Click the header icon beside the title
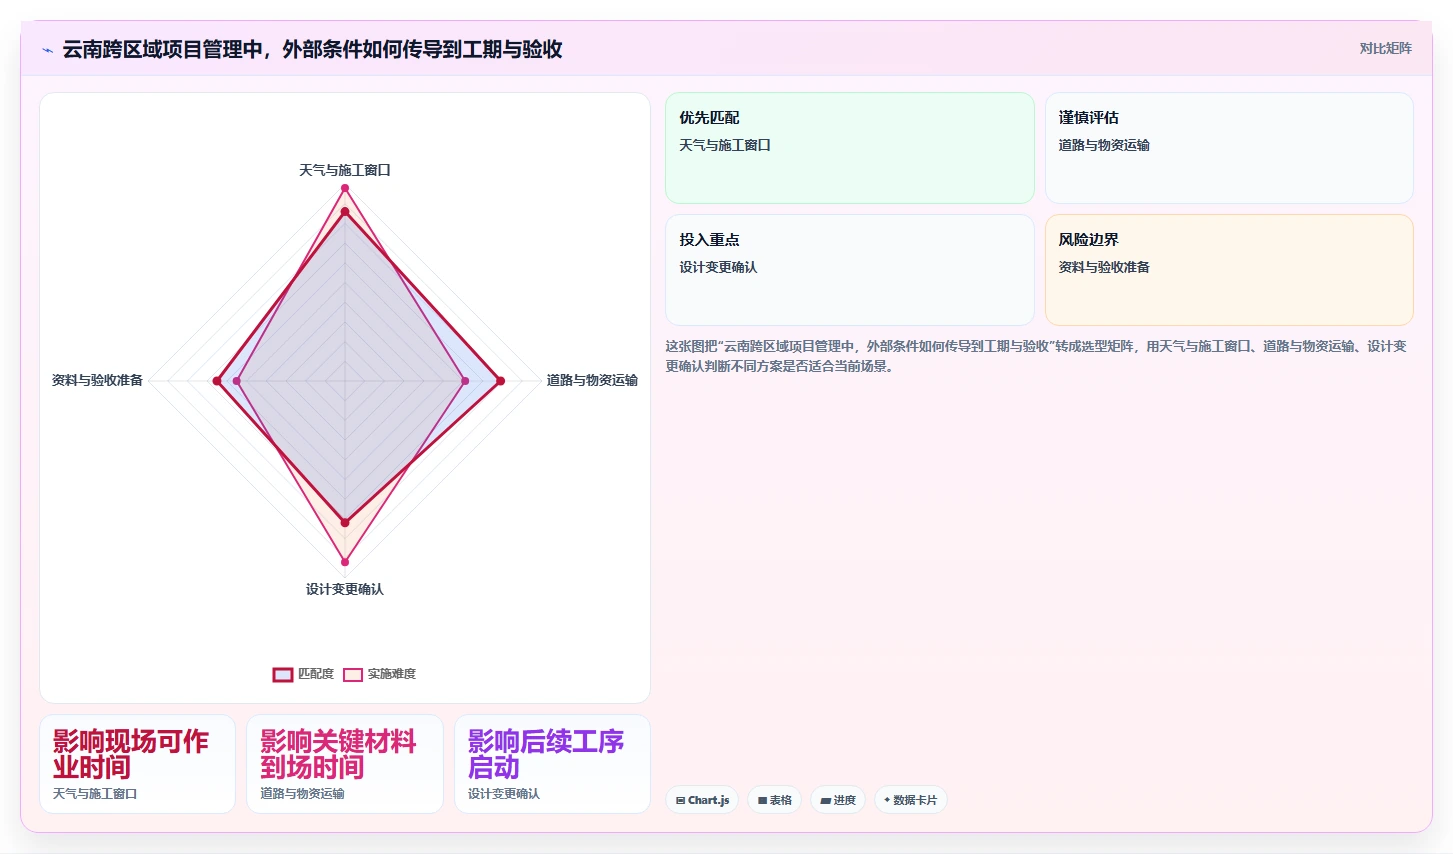This screenshot has width=1453, height=854. (47, 50)
